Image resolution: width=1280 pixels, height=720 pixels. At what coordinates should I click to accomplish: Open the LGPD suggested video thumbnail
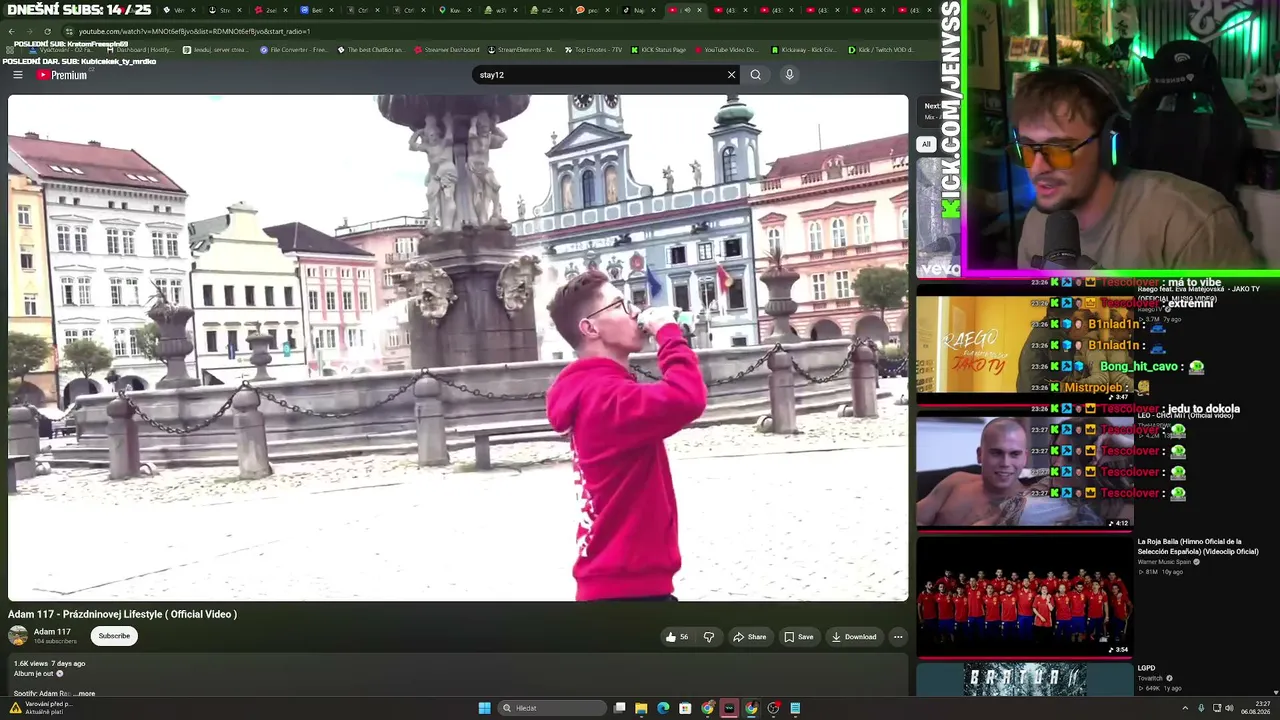1024,680
